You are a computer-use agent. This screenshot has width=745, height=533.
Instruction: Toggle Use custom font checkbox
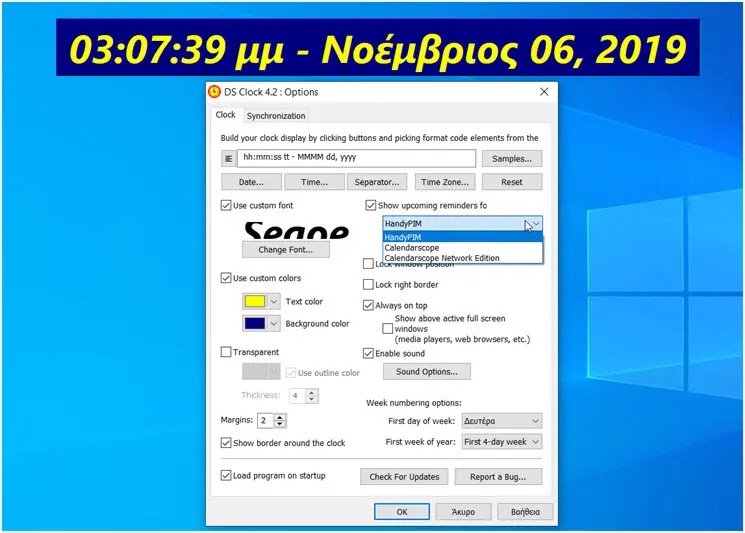226,205
